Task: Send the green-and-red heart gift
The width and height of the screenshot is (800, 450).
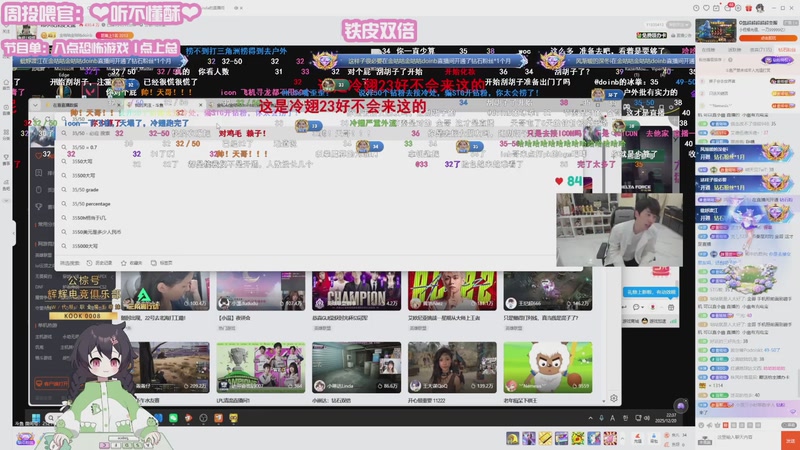Action: (578, 438)
